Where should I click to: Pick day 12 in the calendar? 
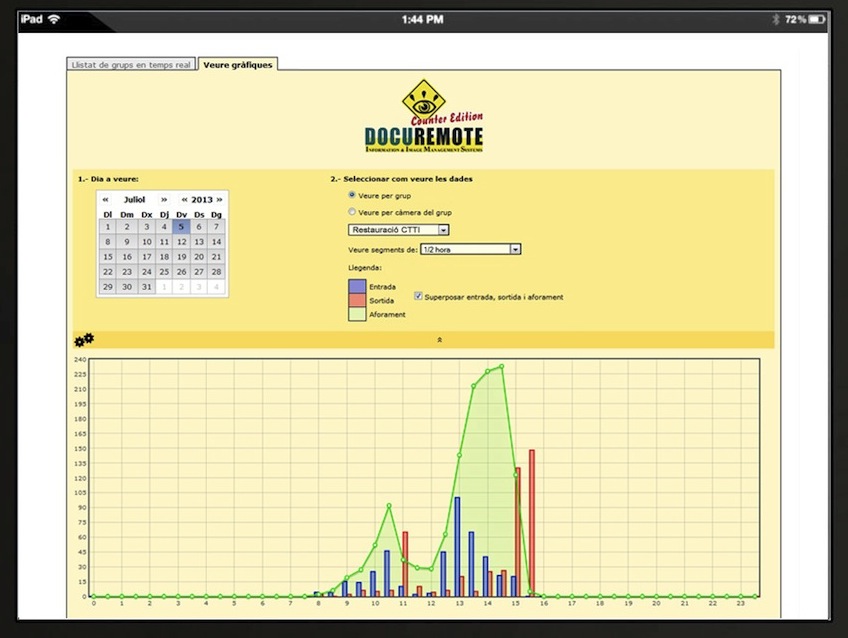click(181, 242)
